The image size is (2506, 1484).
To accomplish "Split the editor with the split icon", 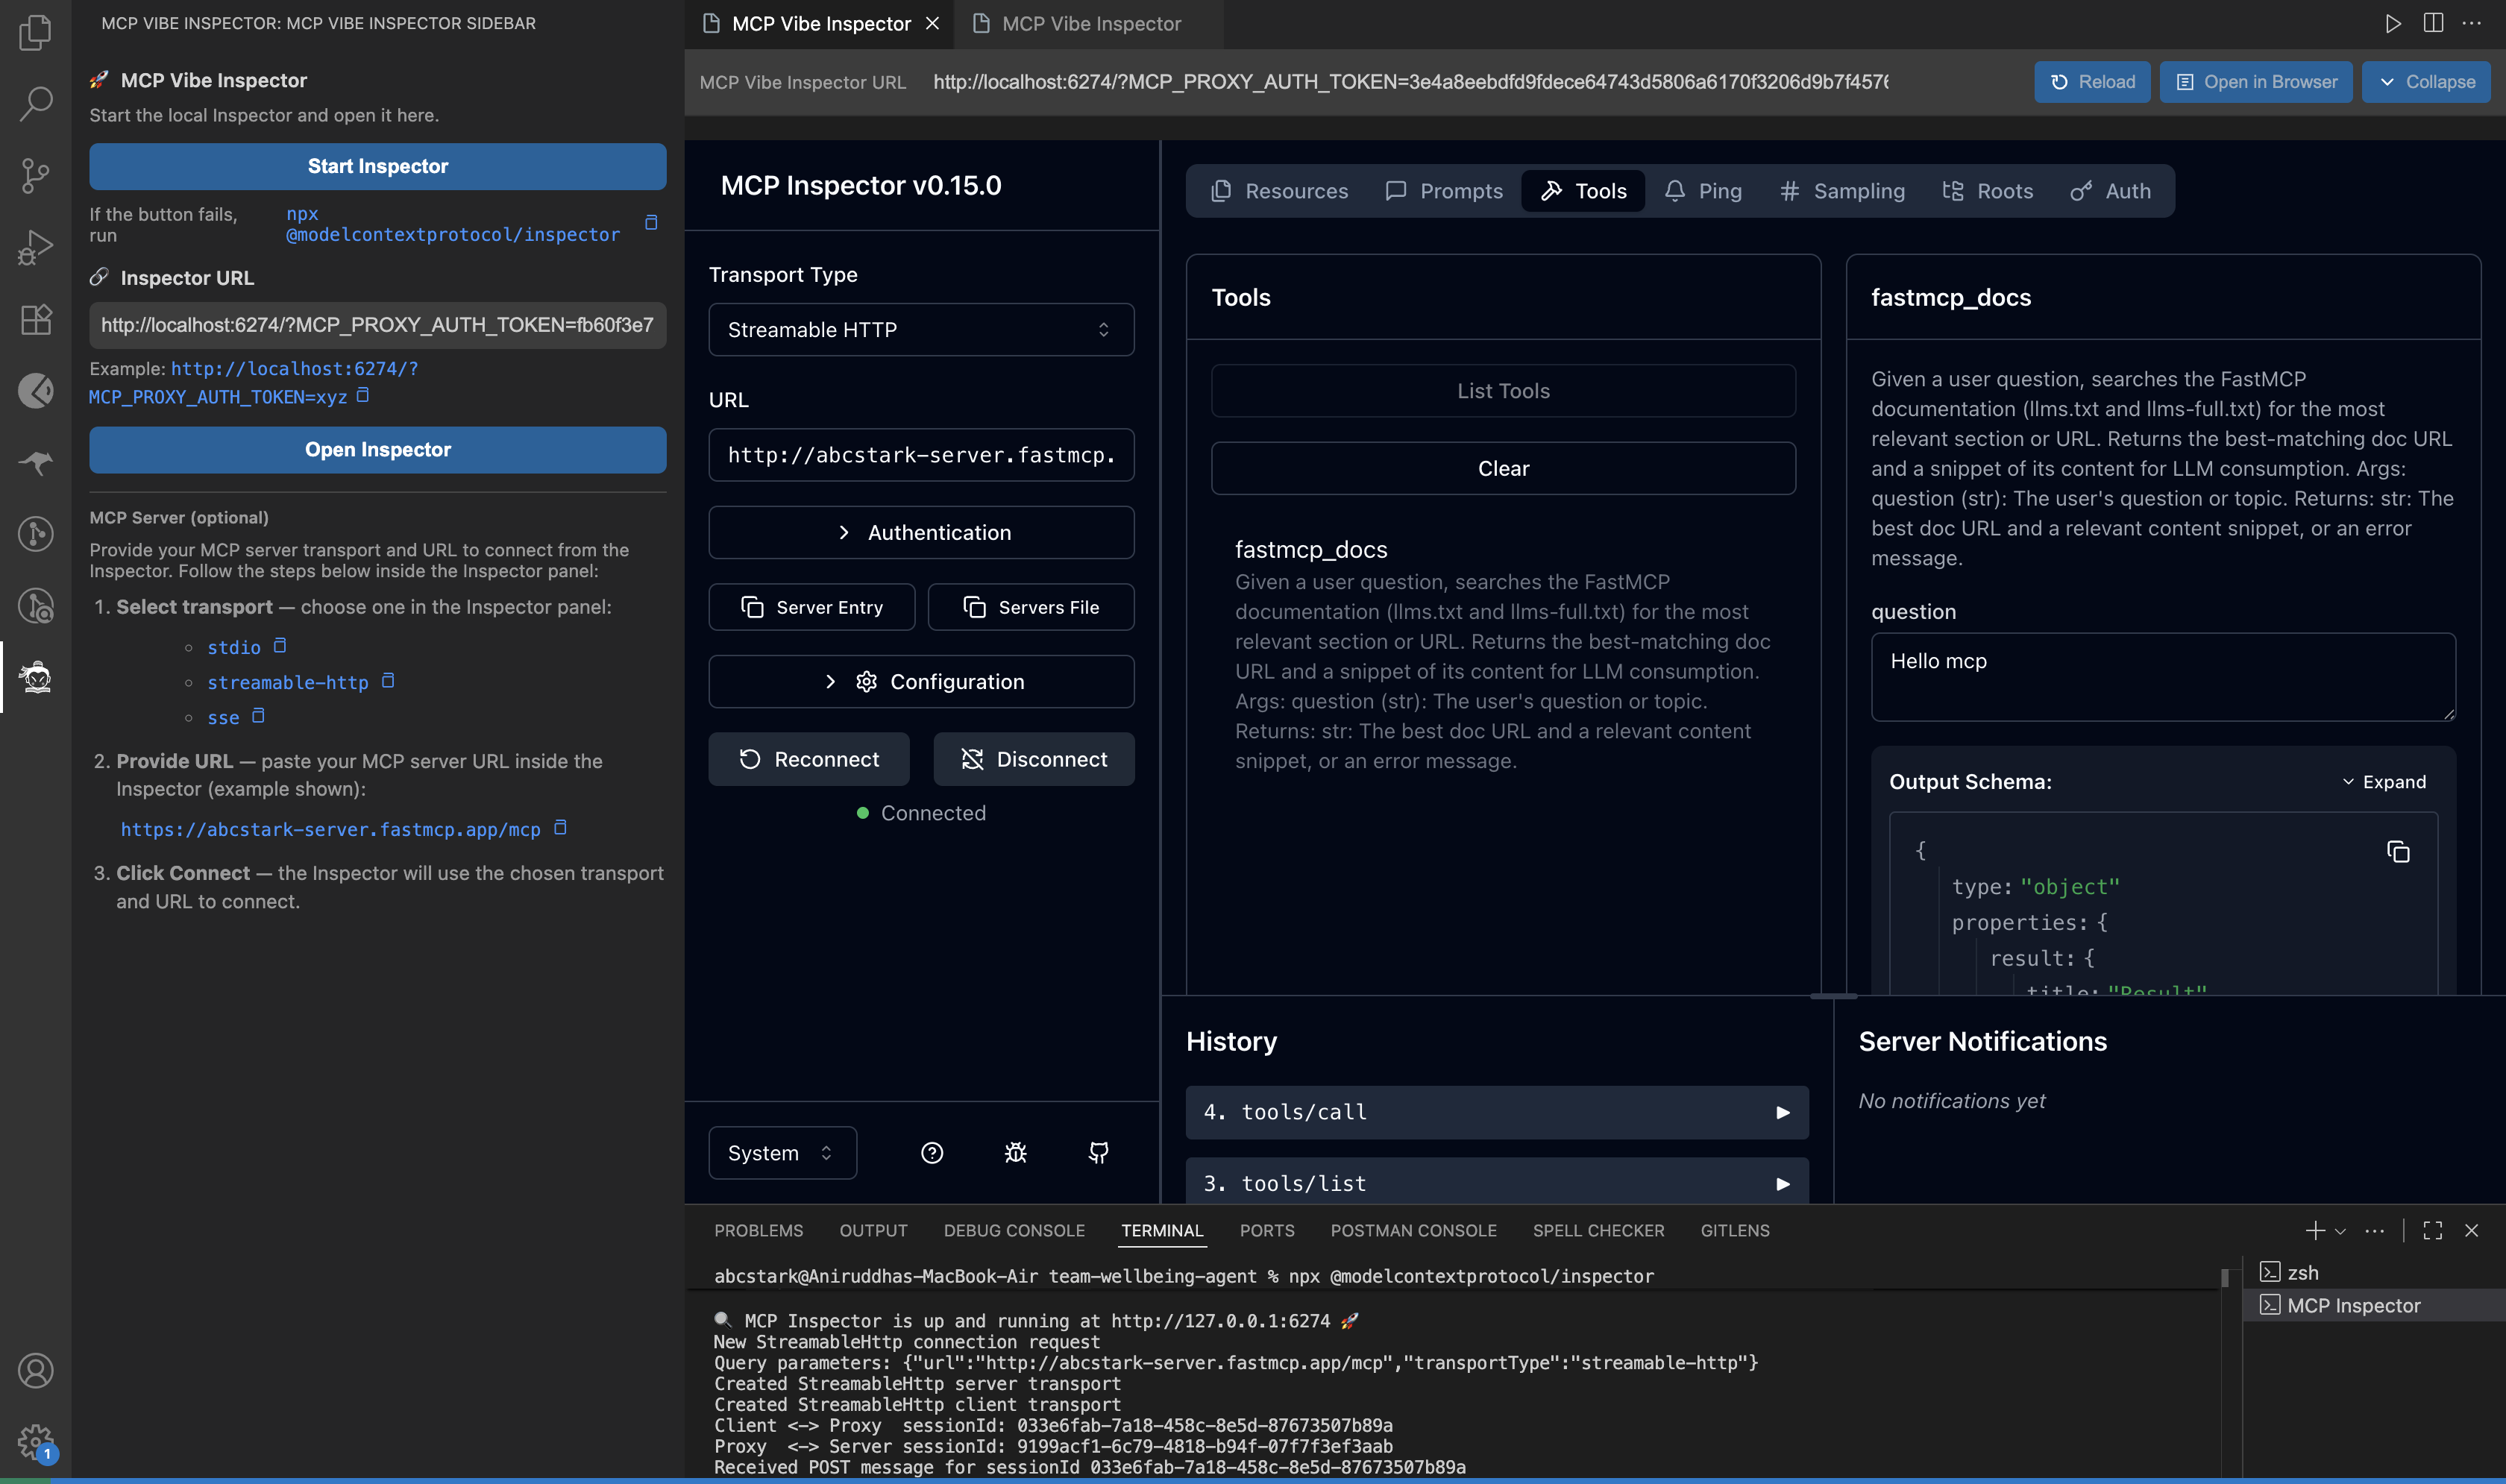I will [x=2433, y=23].
